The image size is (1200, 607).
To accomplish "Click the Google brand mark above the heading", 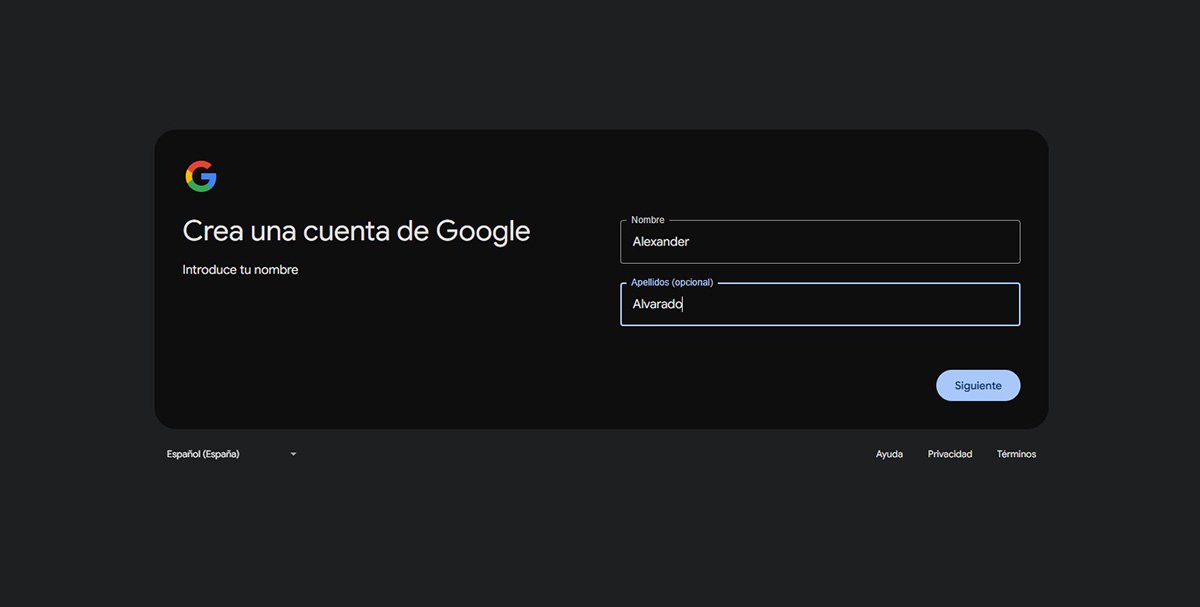I will click(200, 175).
